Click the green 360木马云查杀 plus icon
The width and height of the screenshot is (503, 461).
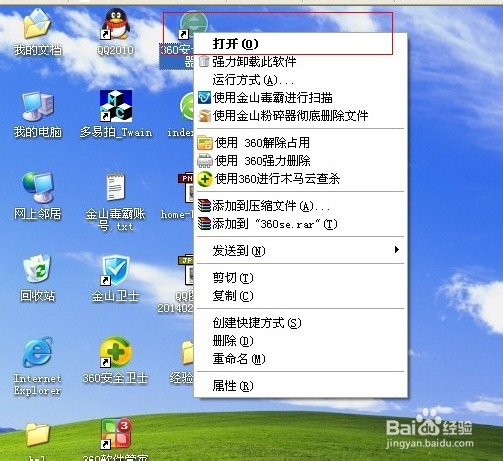[x=205, y=179]
